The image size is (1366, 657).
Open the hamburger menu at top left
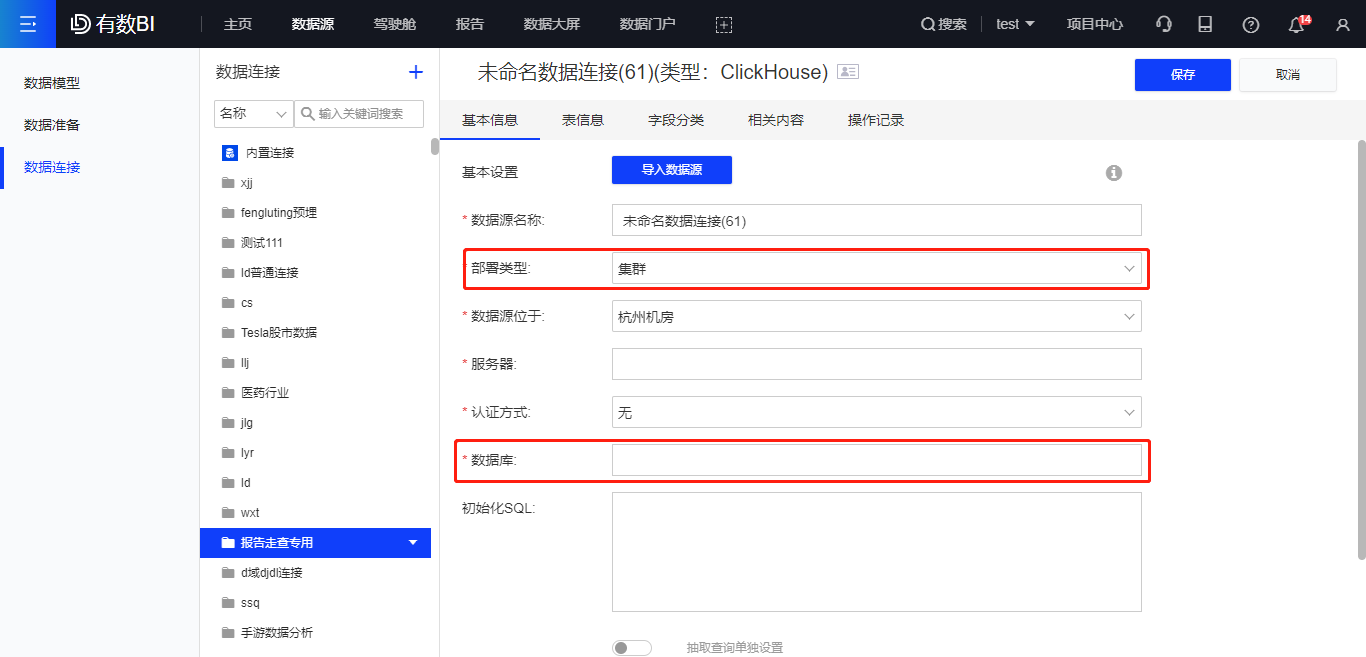(x=27, y=23)
